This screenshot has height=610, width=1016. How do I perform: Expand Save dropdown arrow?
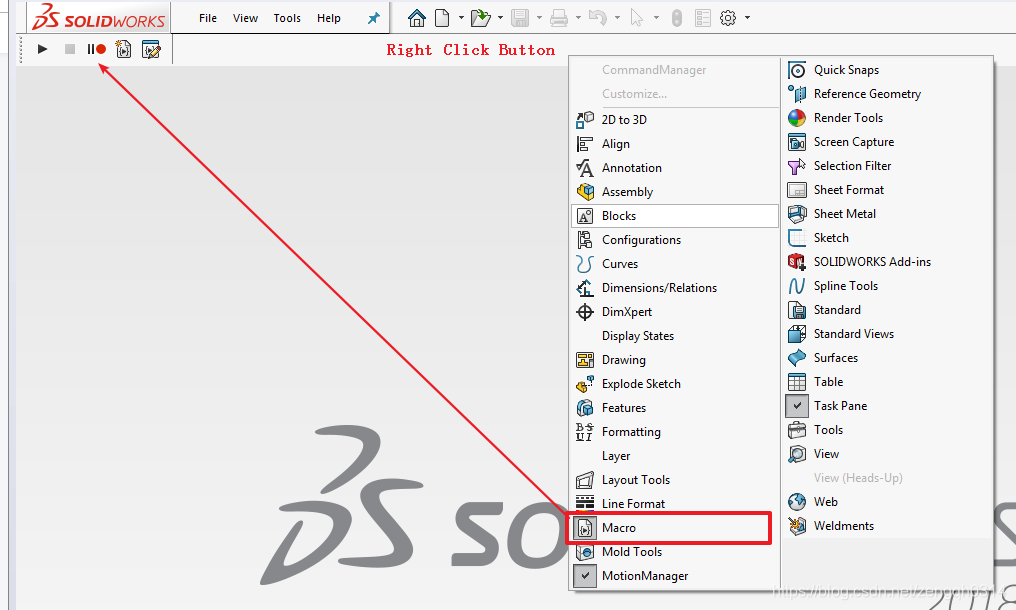pos(539,18)
